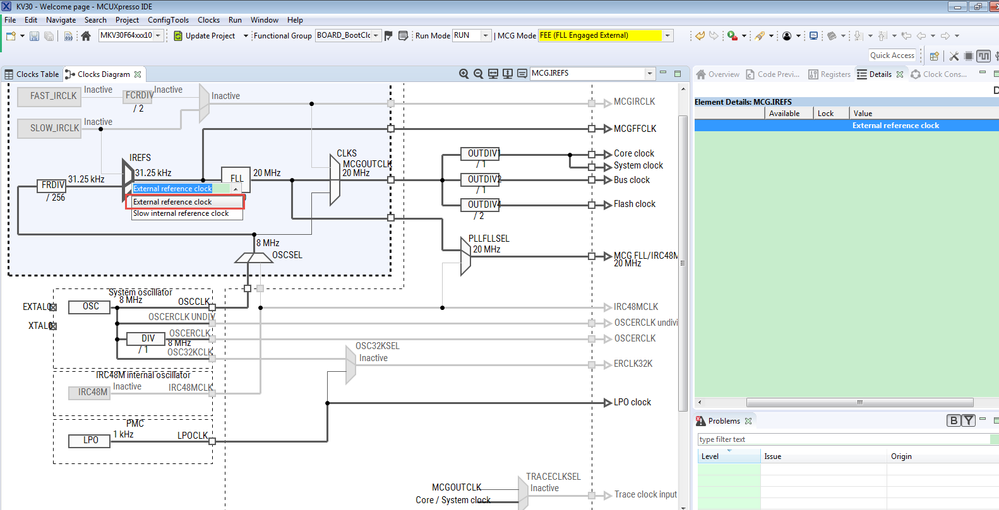999x510 pixels.
Task: Click the Save icon in the toolbar
Action: [34, 36]
